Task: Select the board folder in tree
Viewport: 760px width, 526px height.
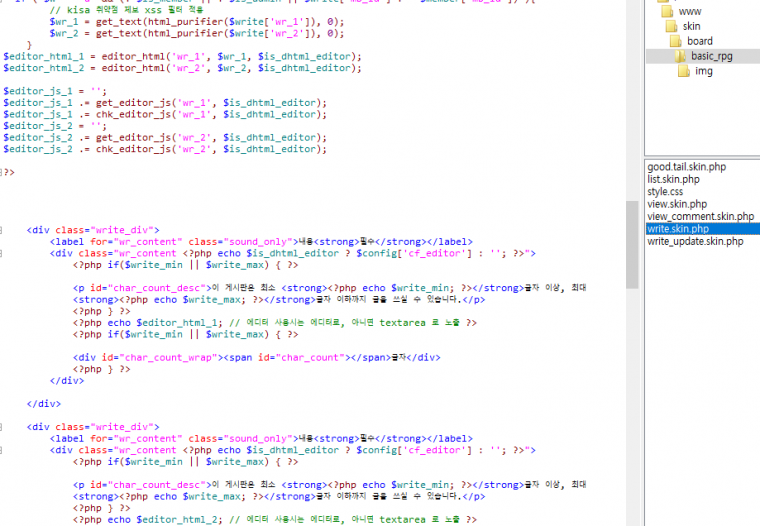Action: pyautogui.click(x=699, y=41)
